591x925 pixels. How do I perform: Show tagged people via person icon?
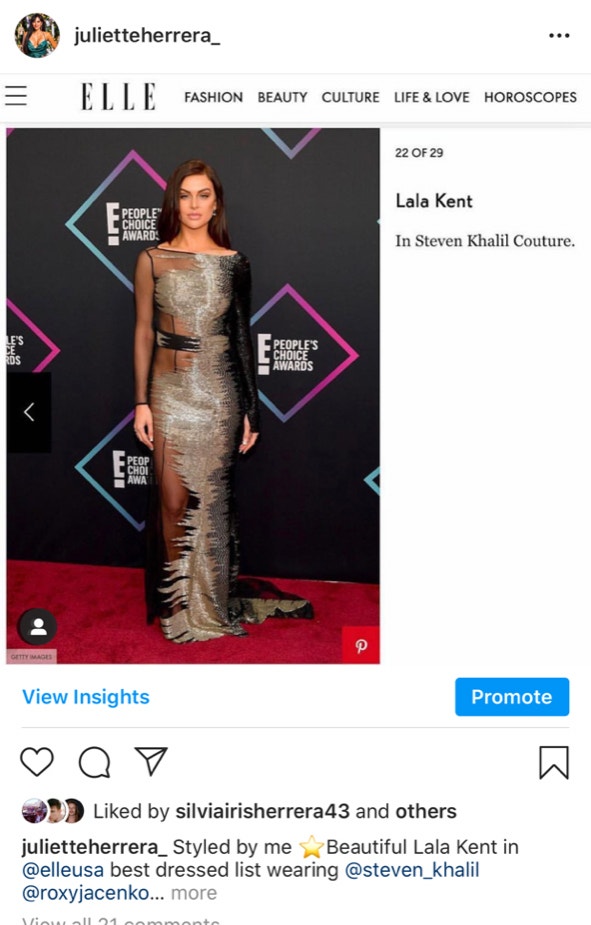click(38, 626)
